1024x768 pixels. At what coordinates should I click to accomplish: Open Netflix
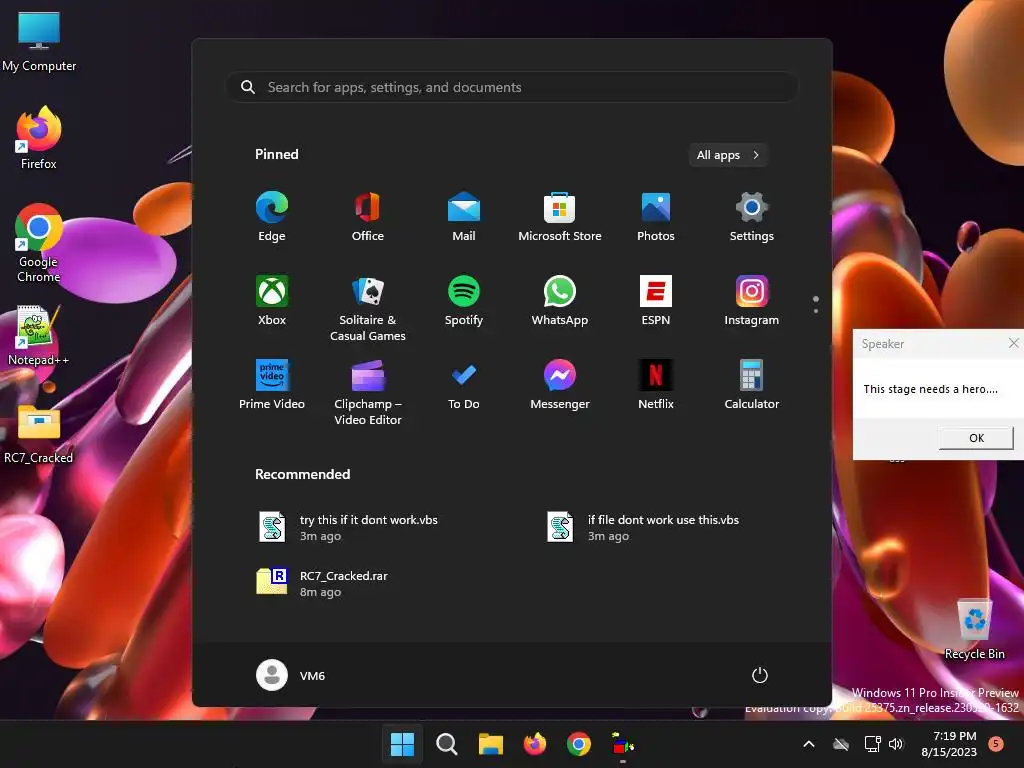coord(656,385)
